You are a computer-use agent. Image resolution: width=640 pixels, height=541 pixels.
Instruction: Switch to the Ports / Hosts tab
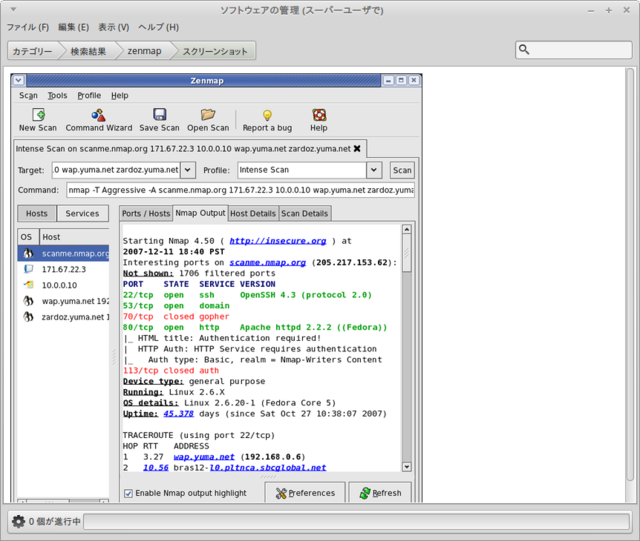[146, 214]
